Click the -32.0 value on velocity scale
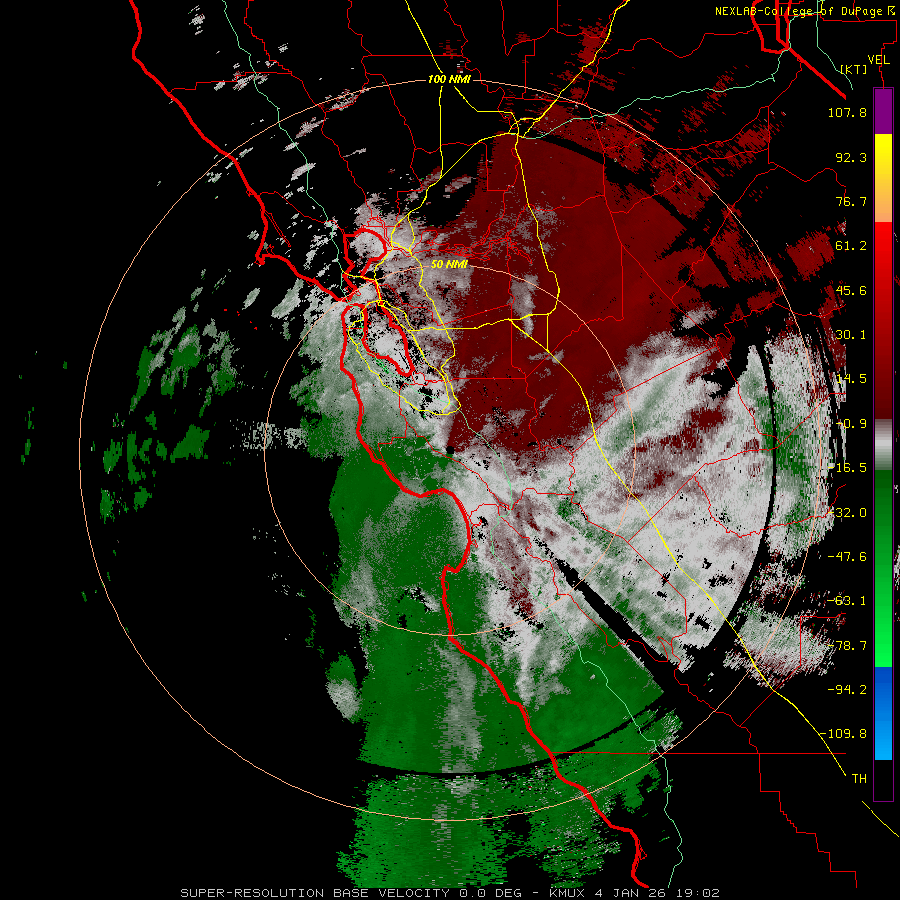900x900 pixels. (x=847, y=513)
